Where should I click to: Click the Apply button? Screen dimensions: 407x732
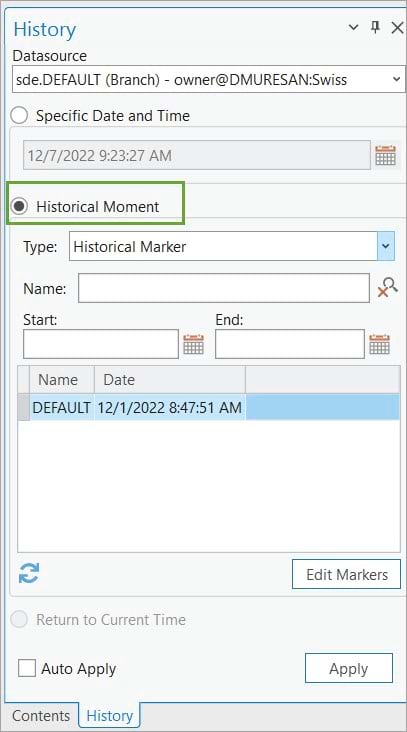pyautogui.click(x=349, y=668)
